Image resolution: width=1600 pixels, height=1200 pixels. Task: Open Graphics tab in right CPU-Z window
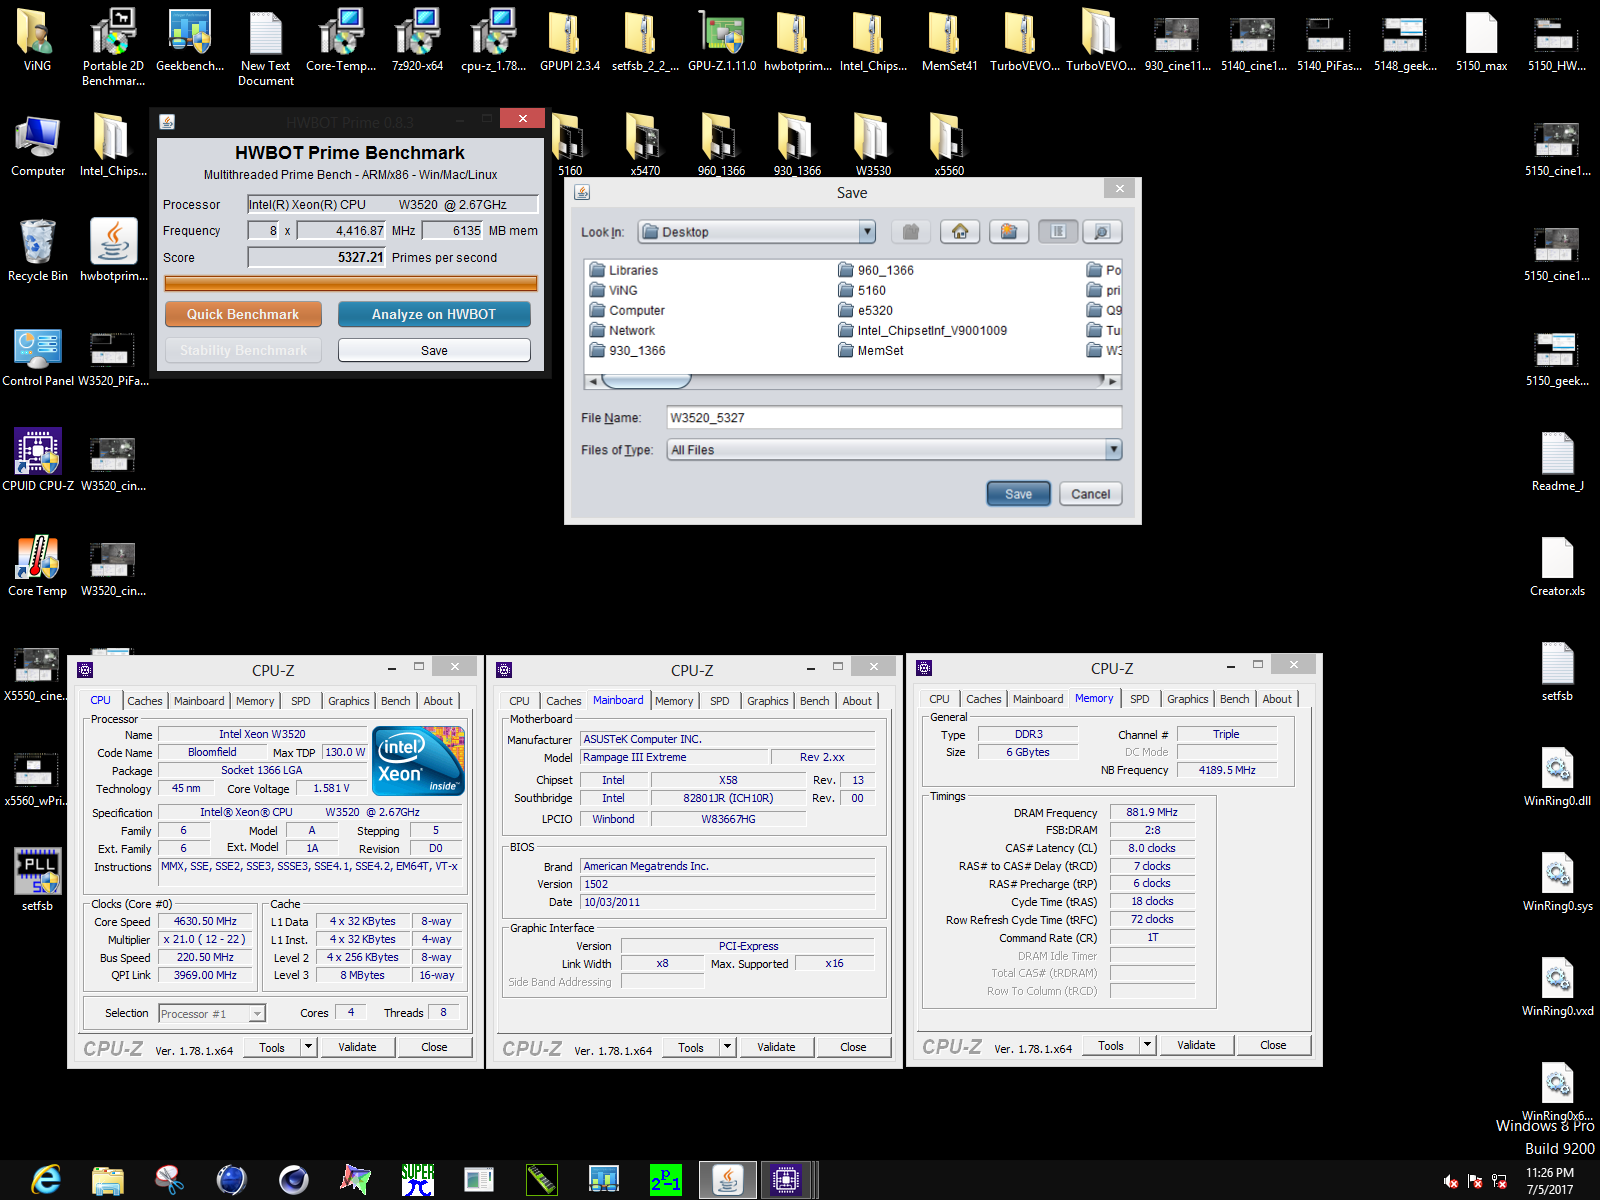point(1187,699)
